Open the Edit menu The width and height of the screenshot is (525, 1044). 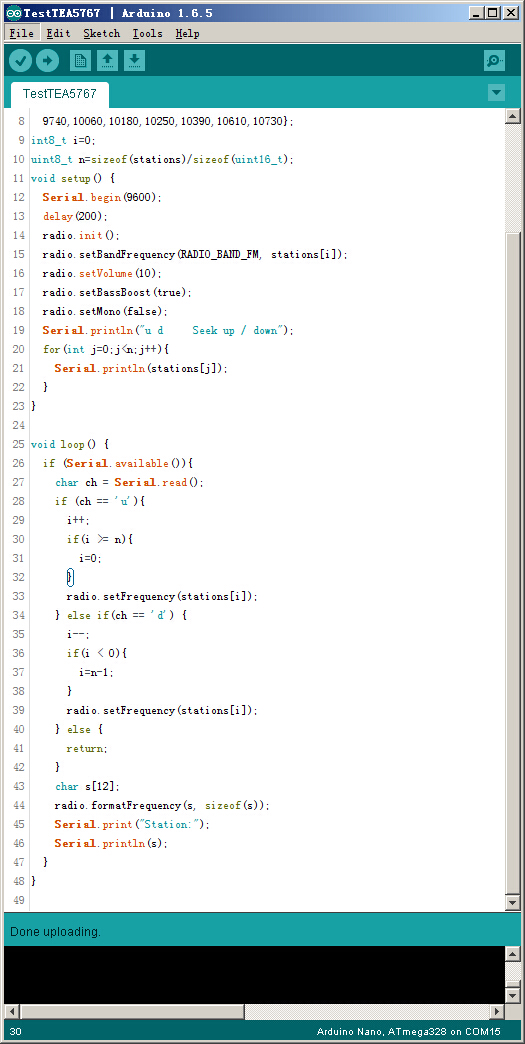(x=58, y=33)
